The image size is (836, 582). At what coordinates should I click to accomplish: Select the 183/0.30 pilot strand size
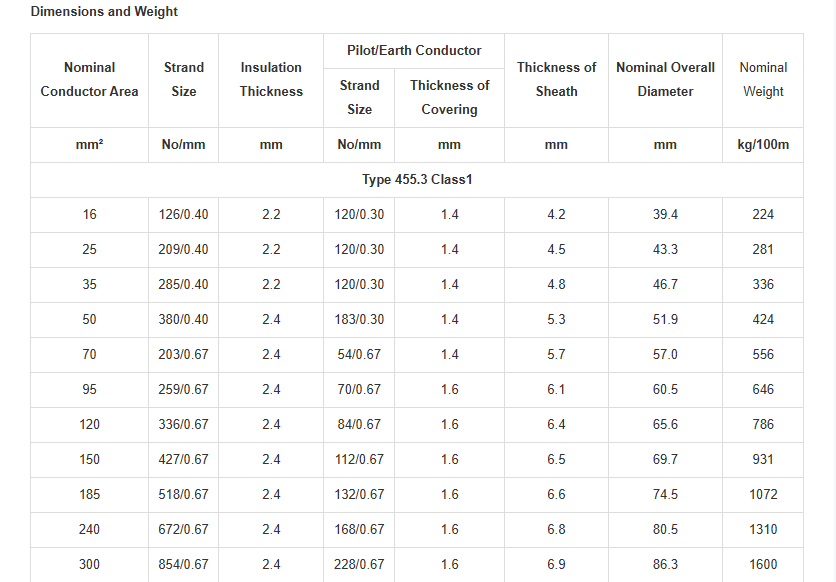click(359, 320)
